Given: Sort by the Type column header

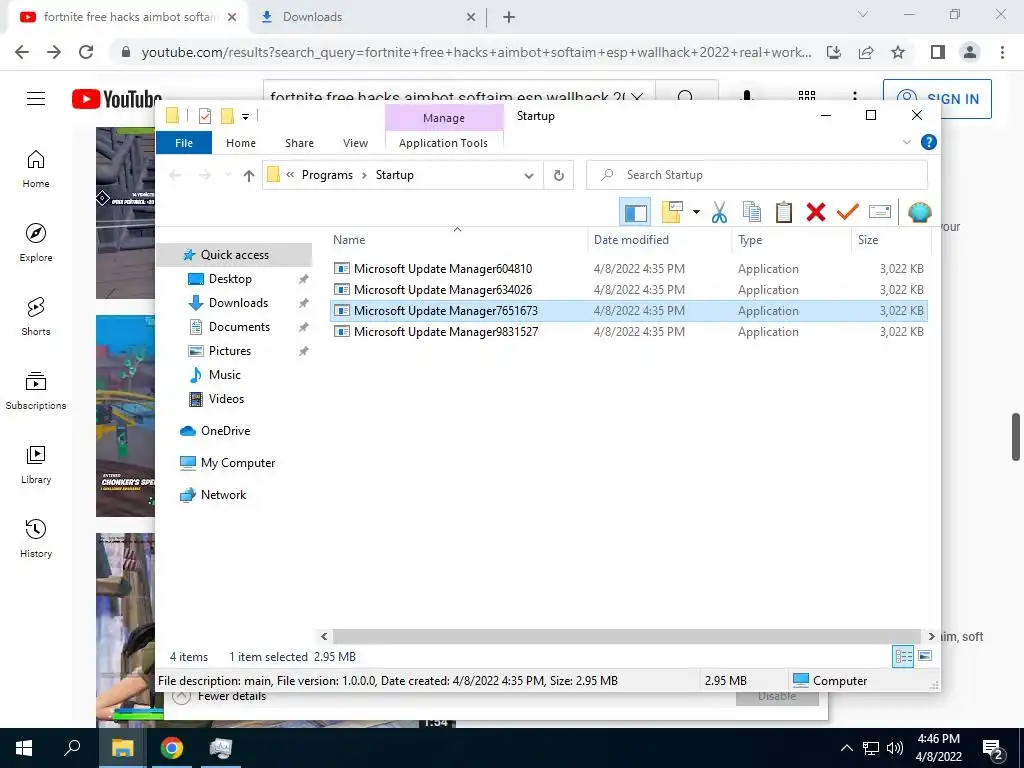Looking at the screenshot, I should click(x=750, y=240).
